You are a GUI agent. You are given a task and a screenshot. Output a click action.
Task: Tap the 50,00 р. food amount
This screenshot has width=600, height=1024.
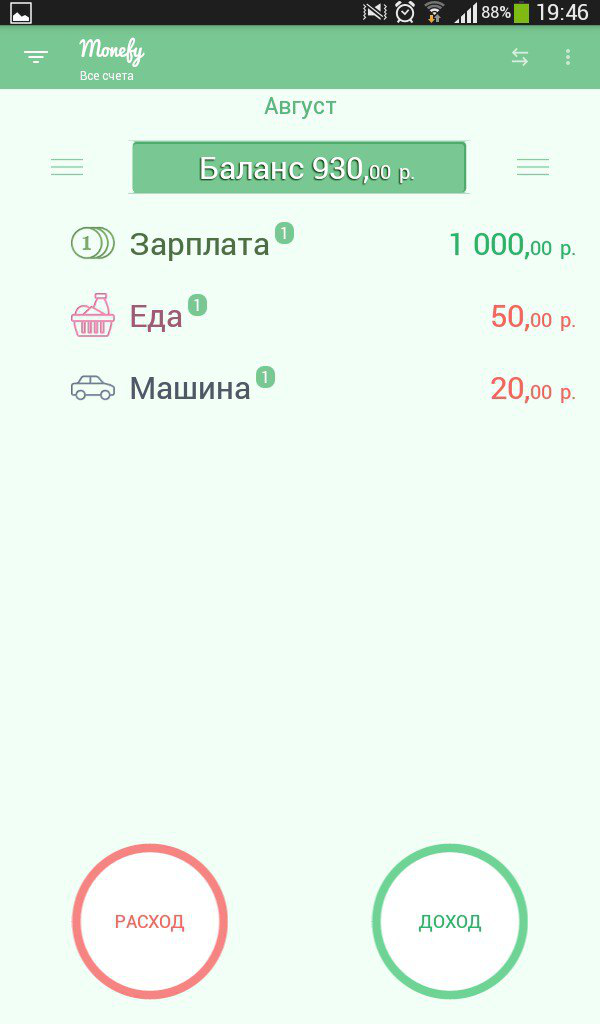pyautogui.click(x=533, y=317)
